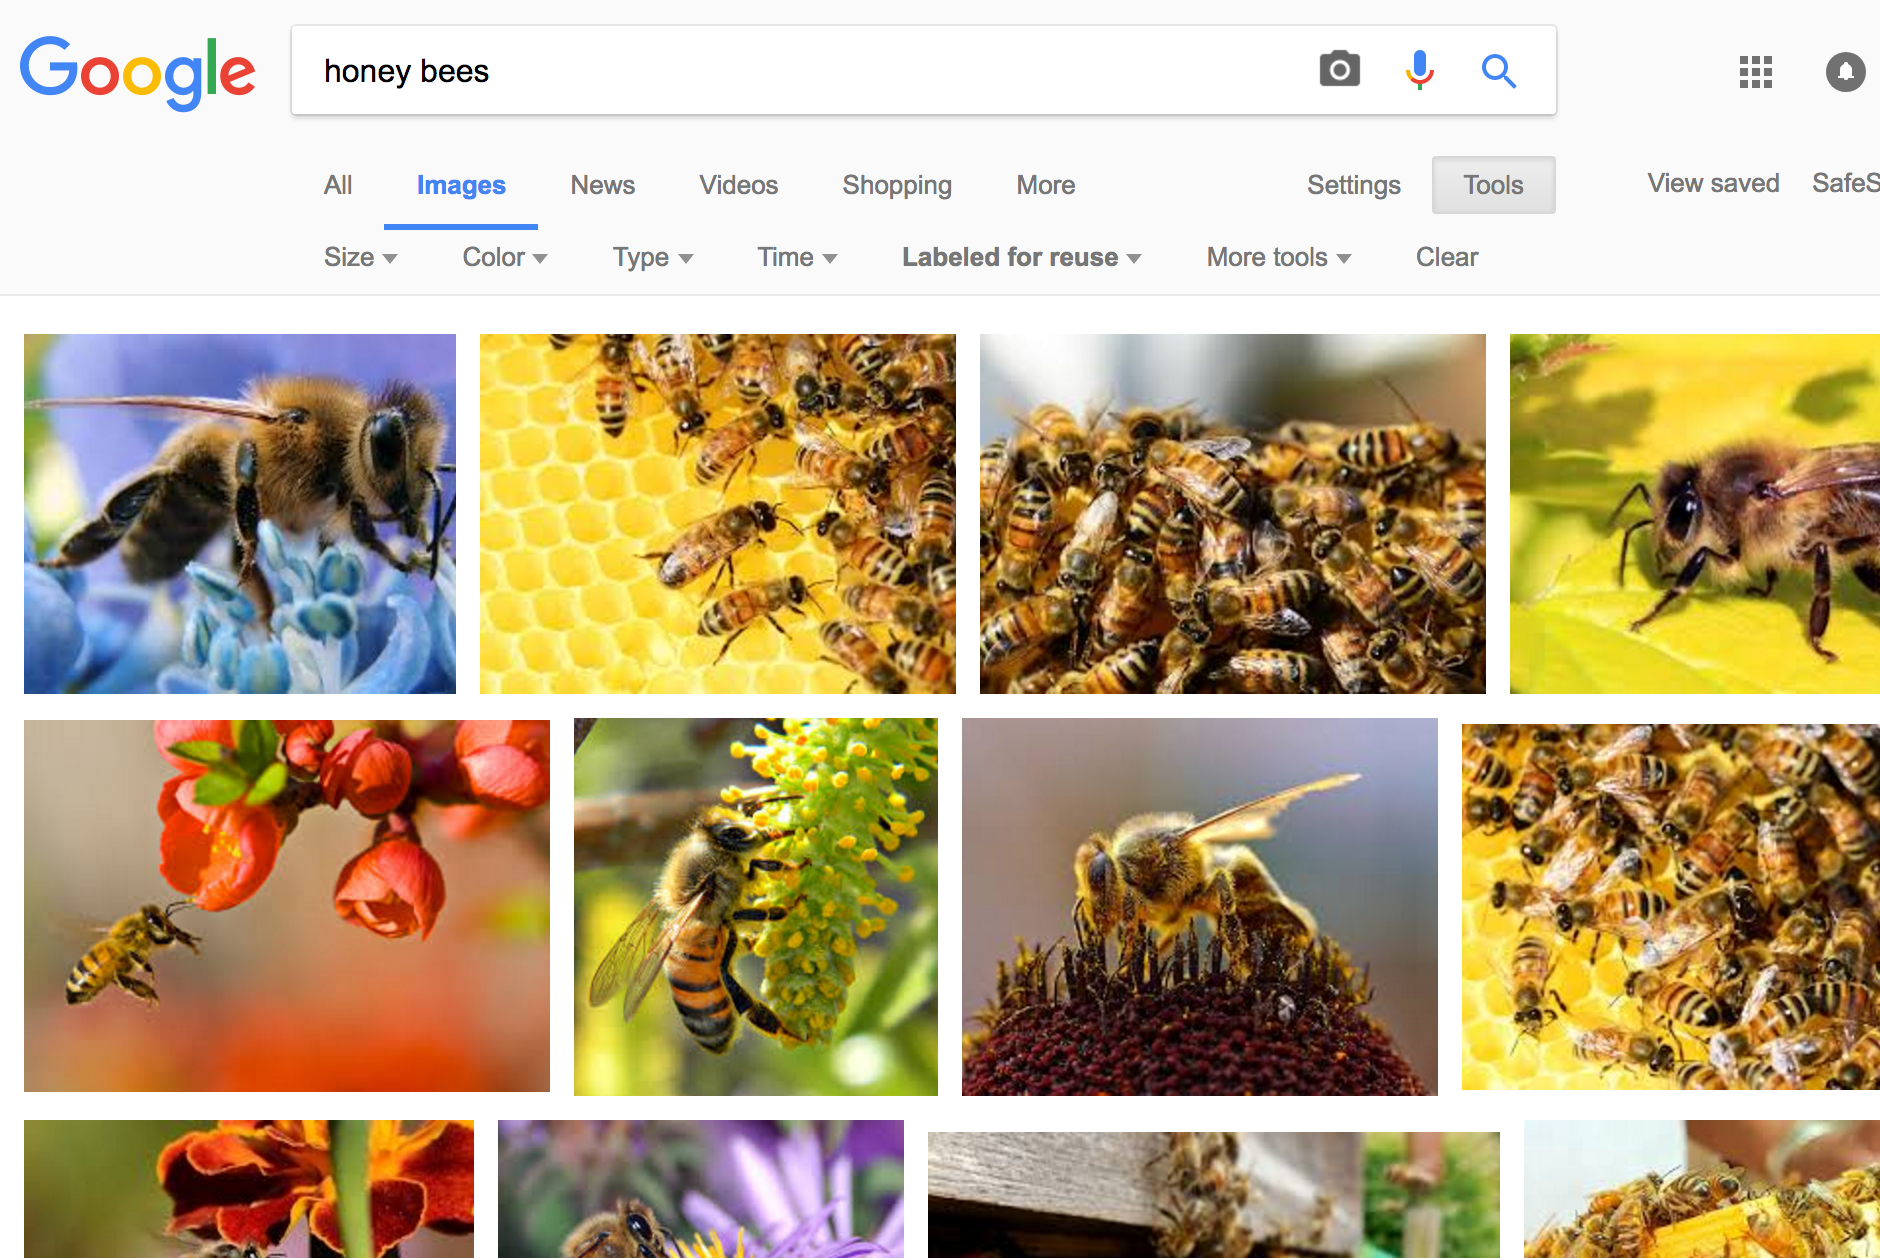Open the Settings menu
The image size is (1880, 1258).
1353,185
